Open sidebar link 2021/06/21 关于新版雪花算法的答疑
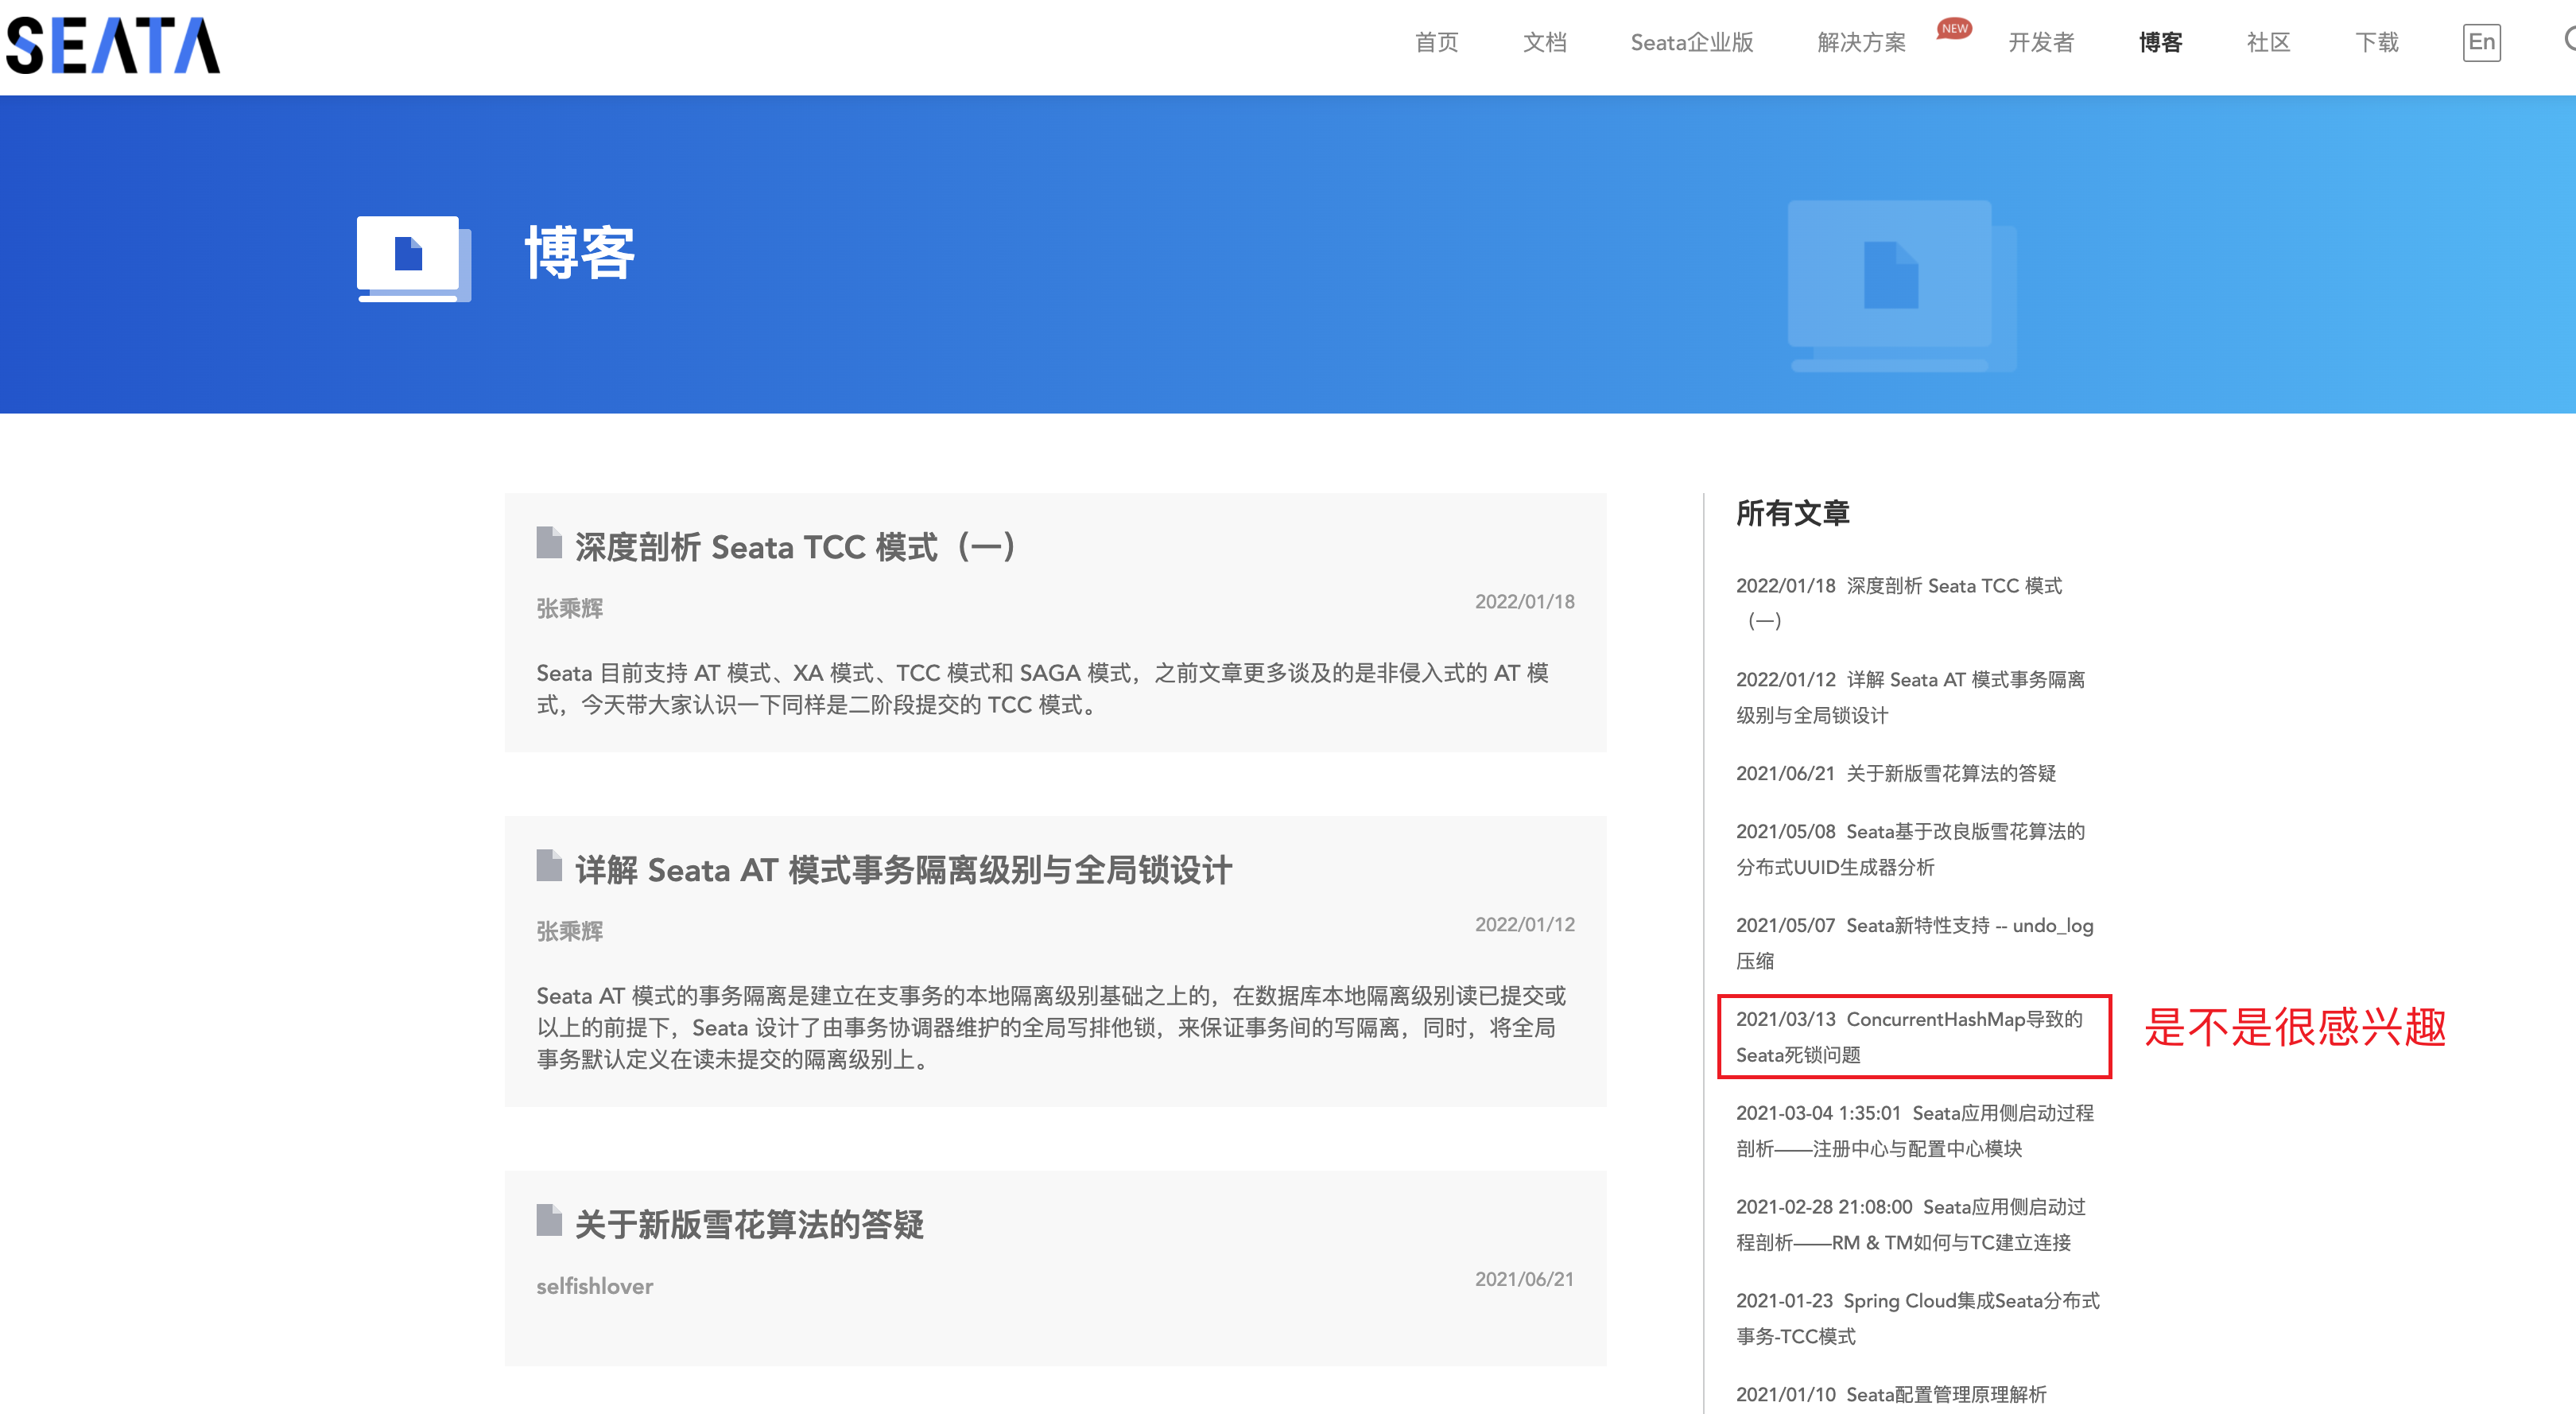This screenshot has width=2576, height=1414. (x=1895, y=773)
